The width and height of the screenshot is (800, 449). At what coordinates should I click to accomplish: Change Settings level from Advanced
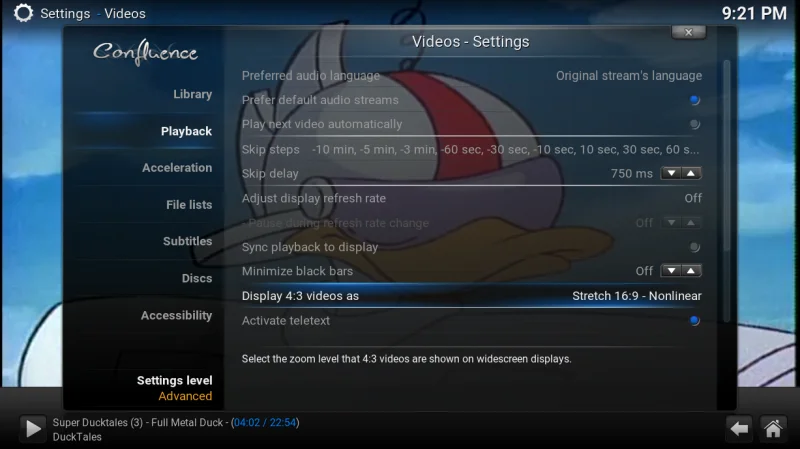[x=174, y=388]
